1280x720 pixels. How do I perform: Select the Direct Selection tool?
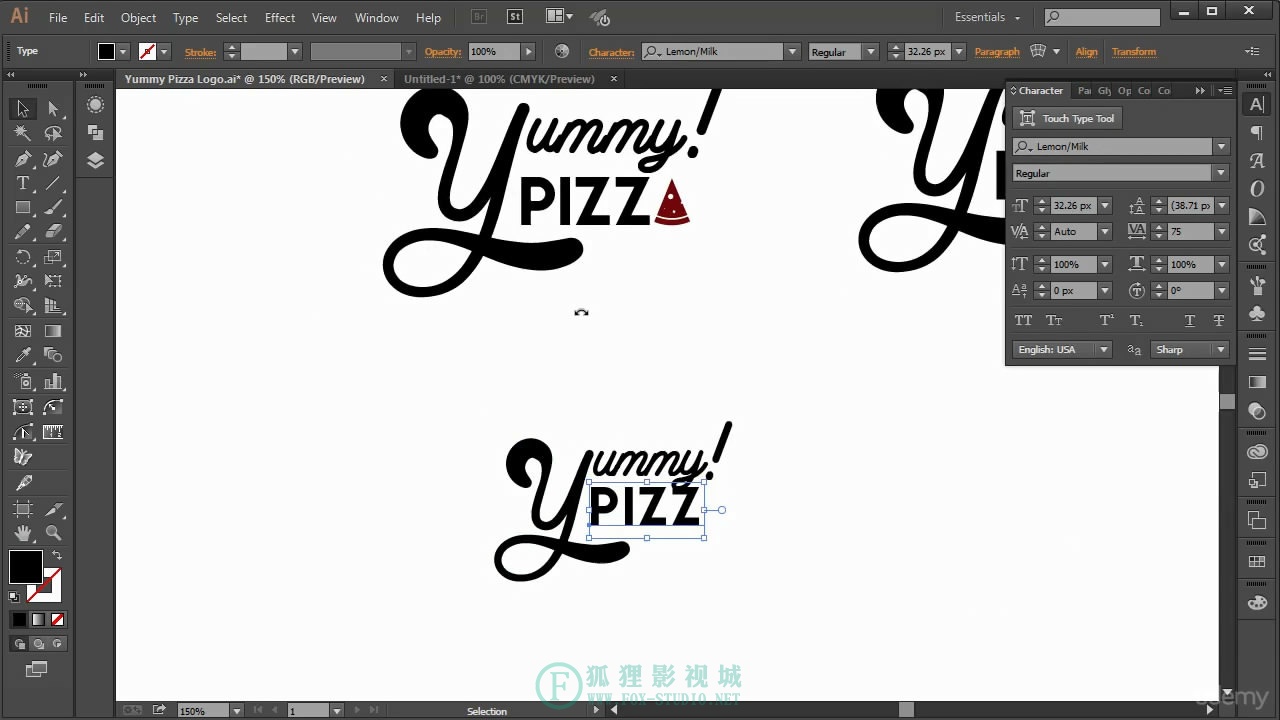tap(53, 109)
